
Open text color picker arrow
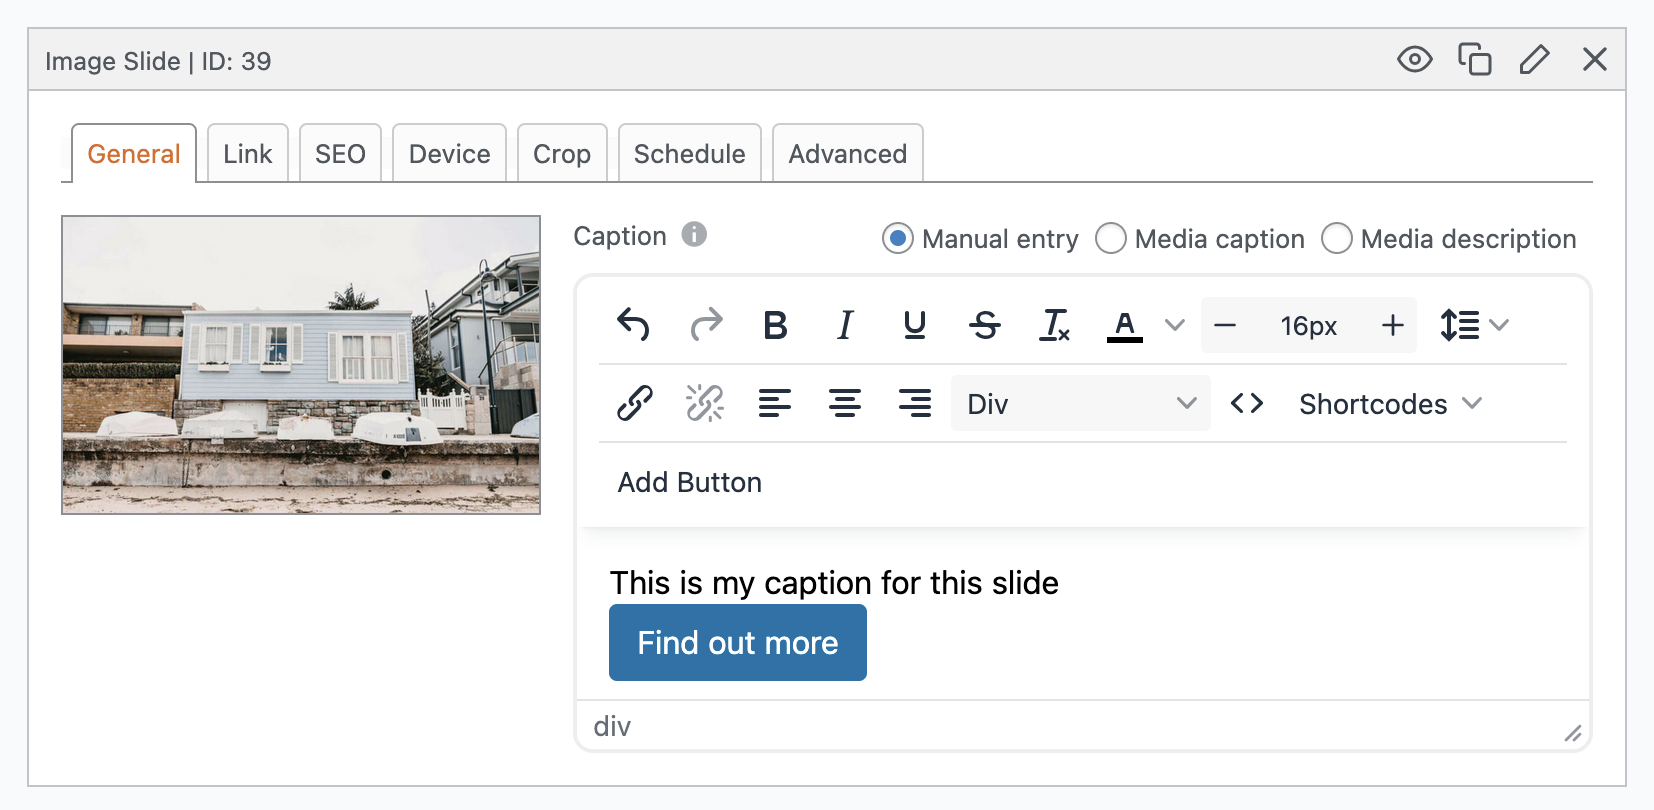click(x=1175, y=325)
